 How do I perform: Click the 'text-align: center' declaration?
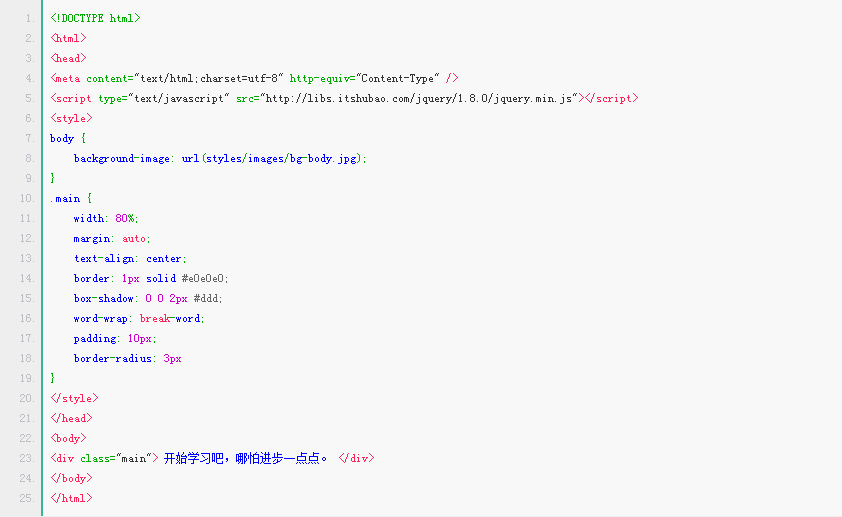pyautogui.click(x=130, y=259)
